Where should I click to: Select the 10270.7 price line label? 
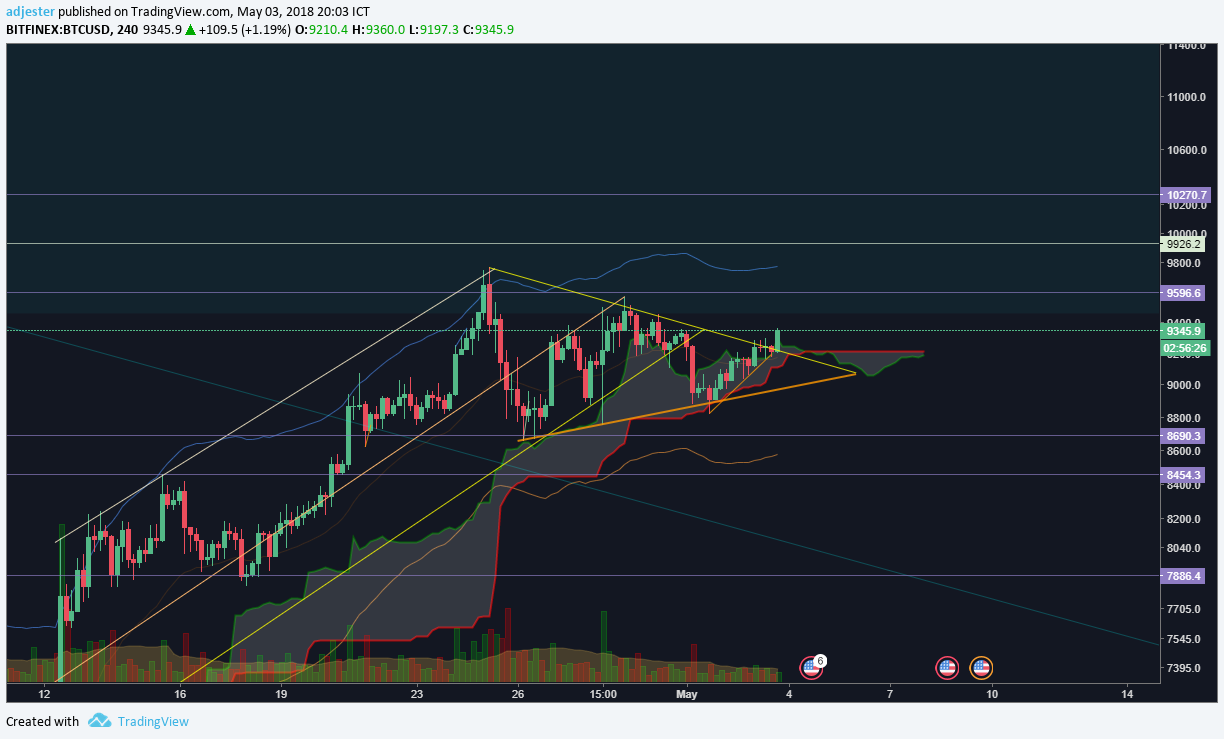[x=1186, y=195]
